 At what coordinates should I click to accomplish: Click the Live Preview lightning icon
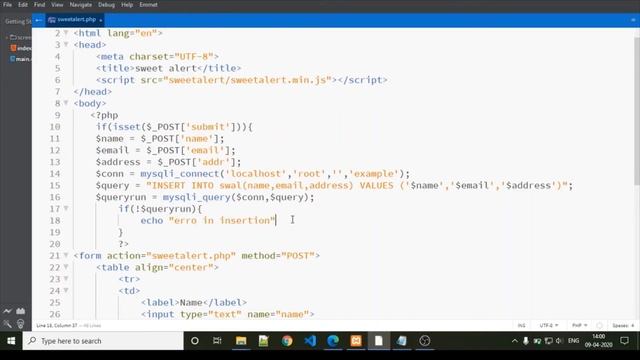tap(7, 311)
